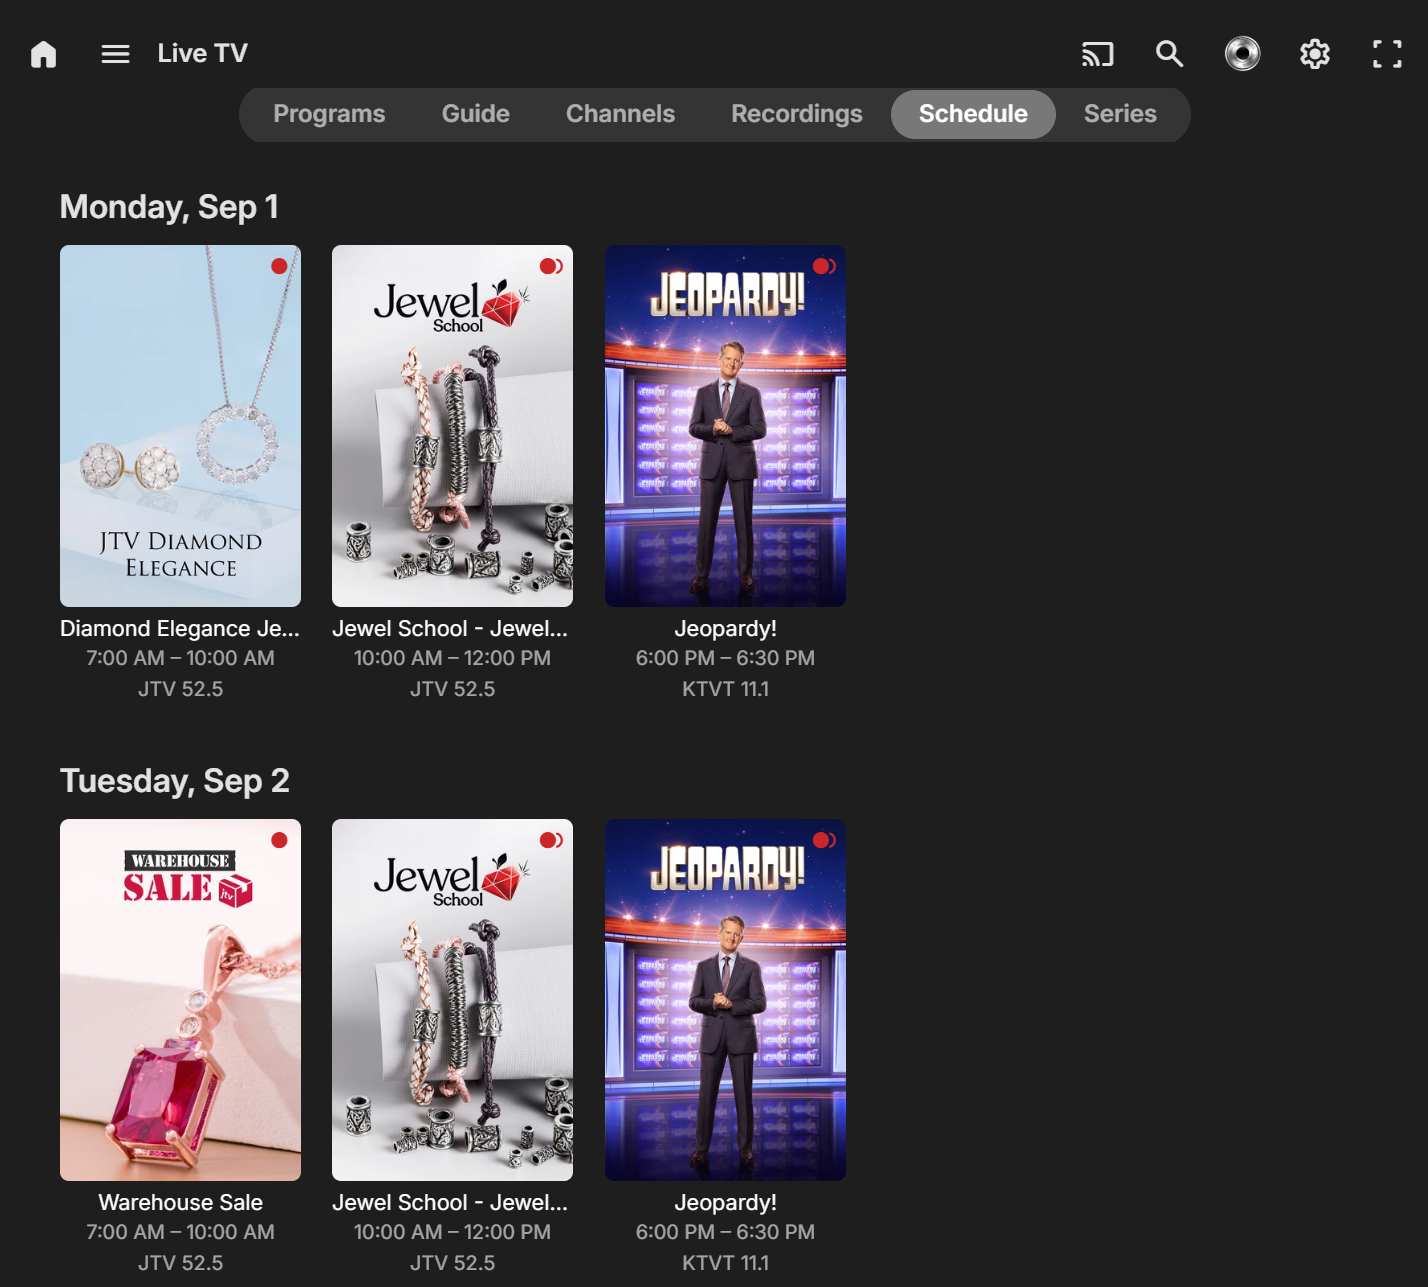Image resolution: width=1428 pixels, height=1287 pixels.
Task: Open Monday's Jewel School poster
Action: pyautogui.click(x=452, y=426)
